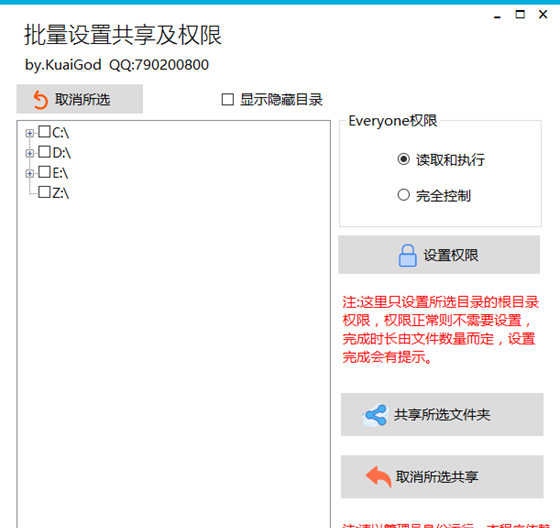Select the E:\ label in tree
The image size is (560, 528).
coord(60,173)
